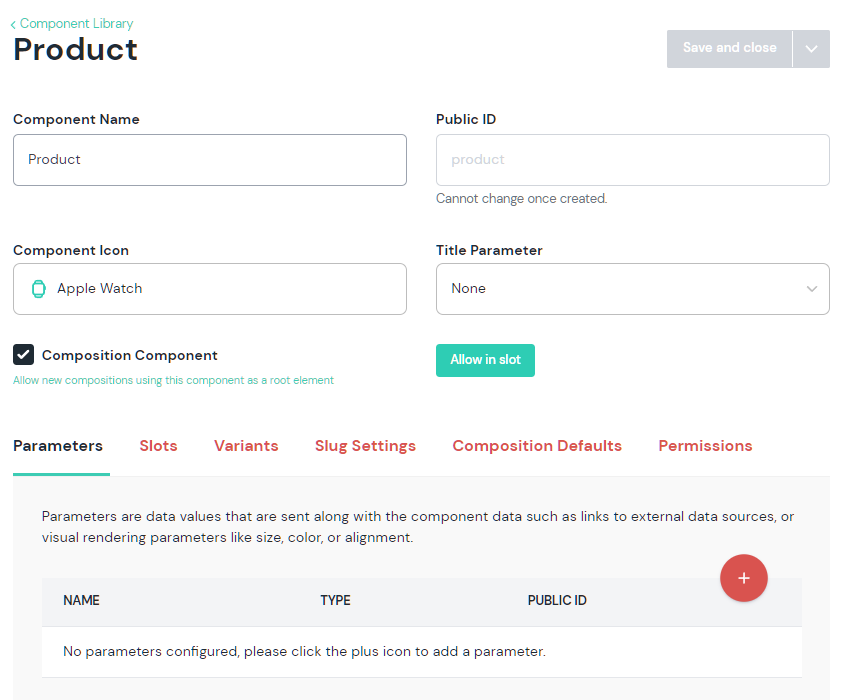
Task: Go to the Permissions tab
Action: point(705,446)
